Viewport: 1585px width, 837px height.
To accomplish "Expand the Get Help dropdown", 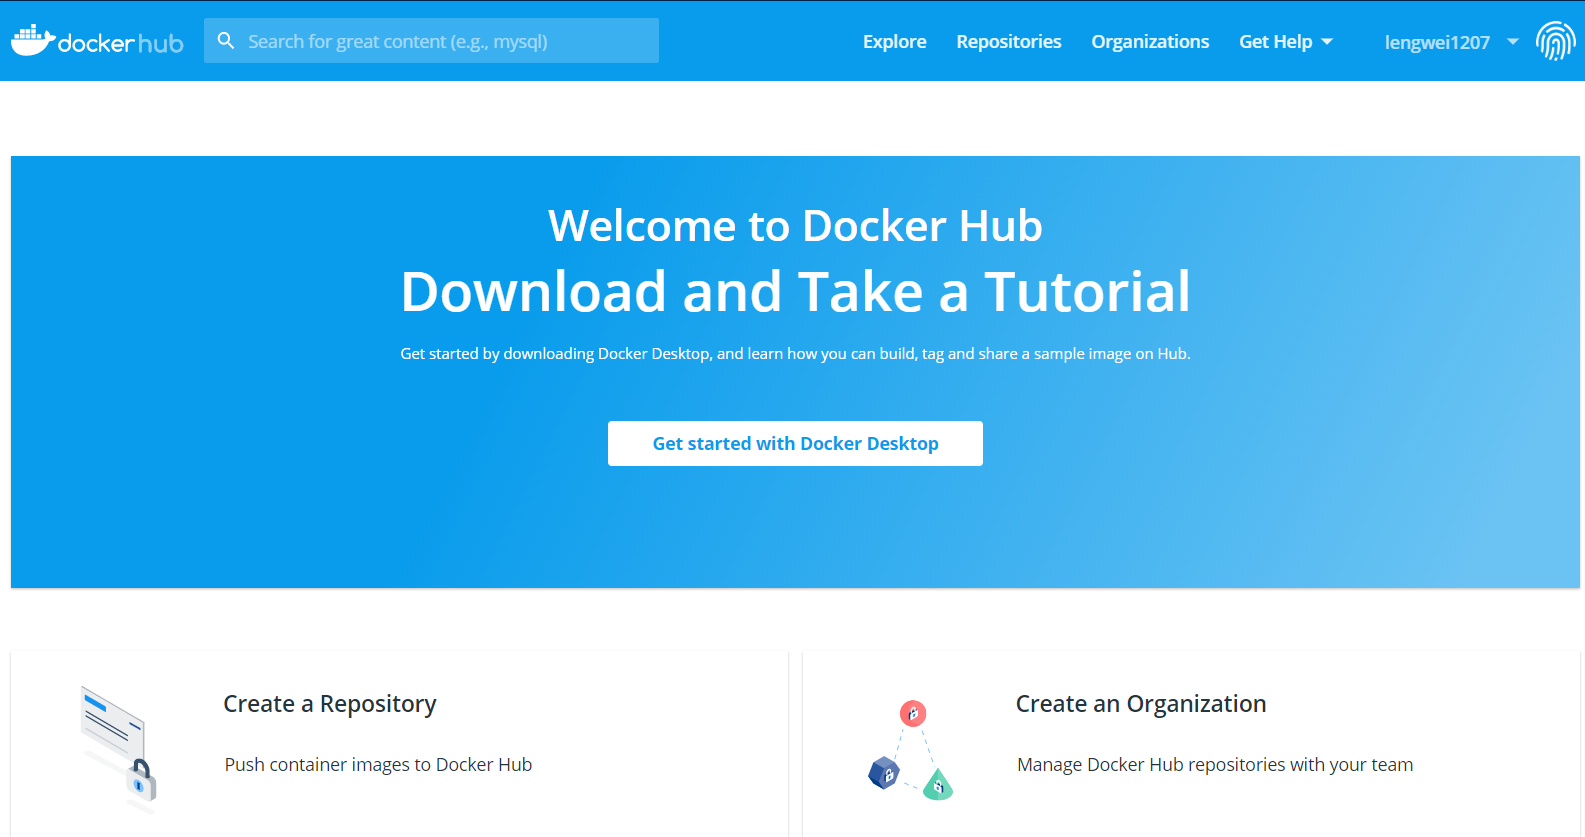I will click(1286, 42).
